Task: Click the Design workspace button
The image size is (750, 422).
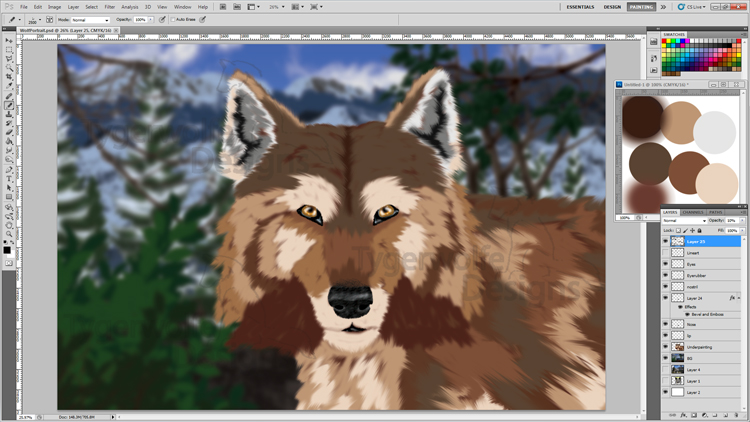Action: [612, 7]
